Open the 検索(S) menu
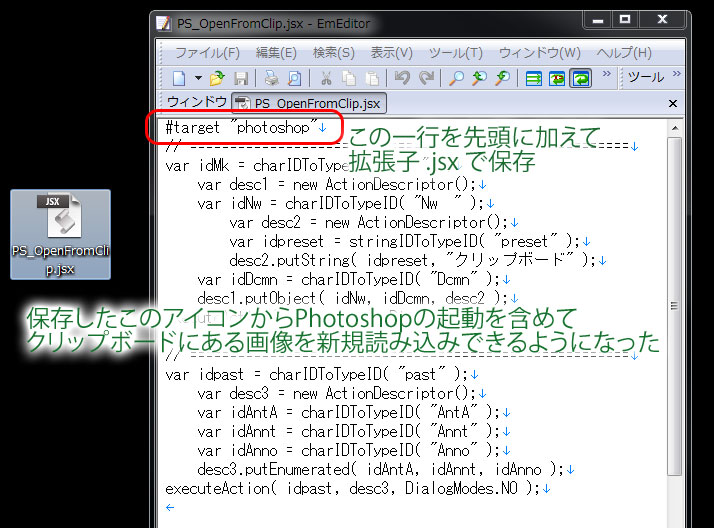This screenshot has height=528, width=714. [333, 53]
